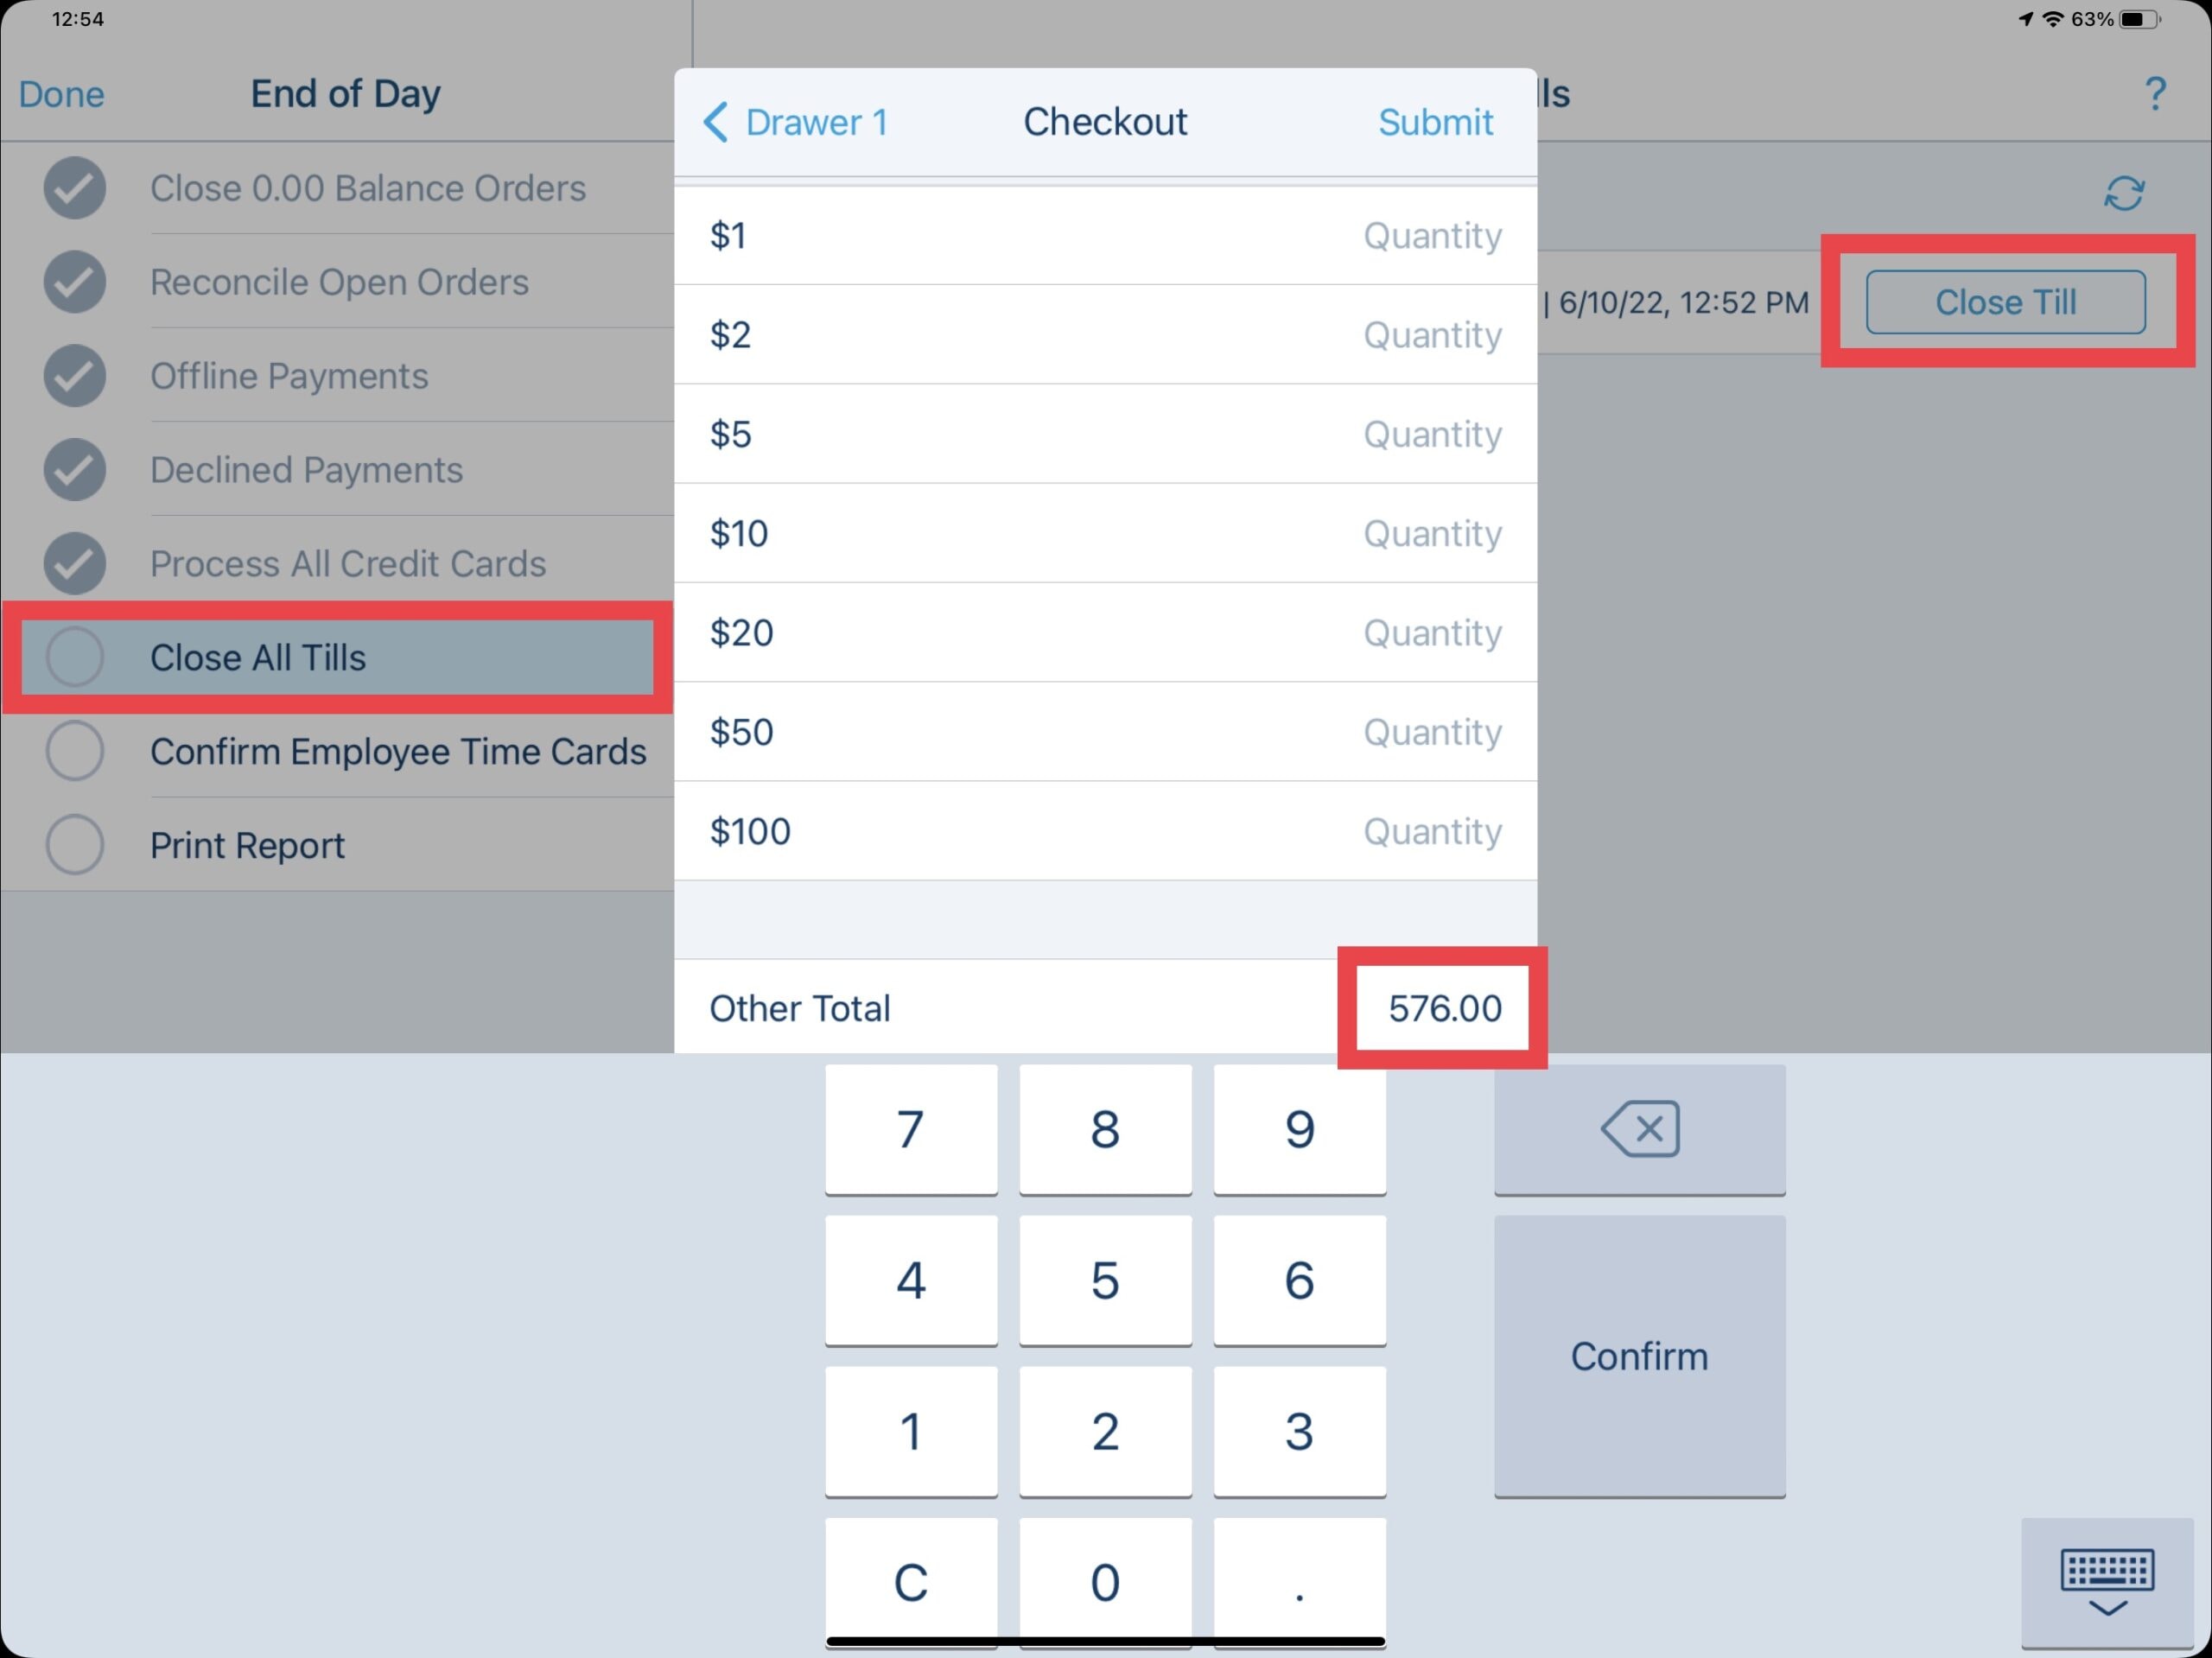2212x1658 pixels.
Task: Tap the delete/backspace key icon
Action: point(1636,1127)
